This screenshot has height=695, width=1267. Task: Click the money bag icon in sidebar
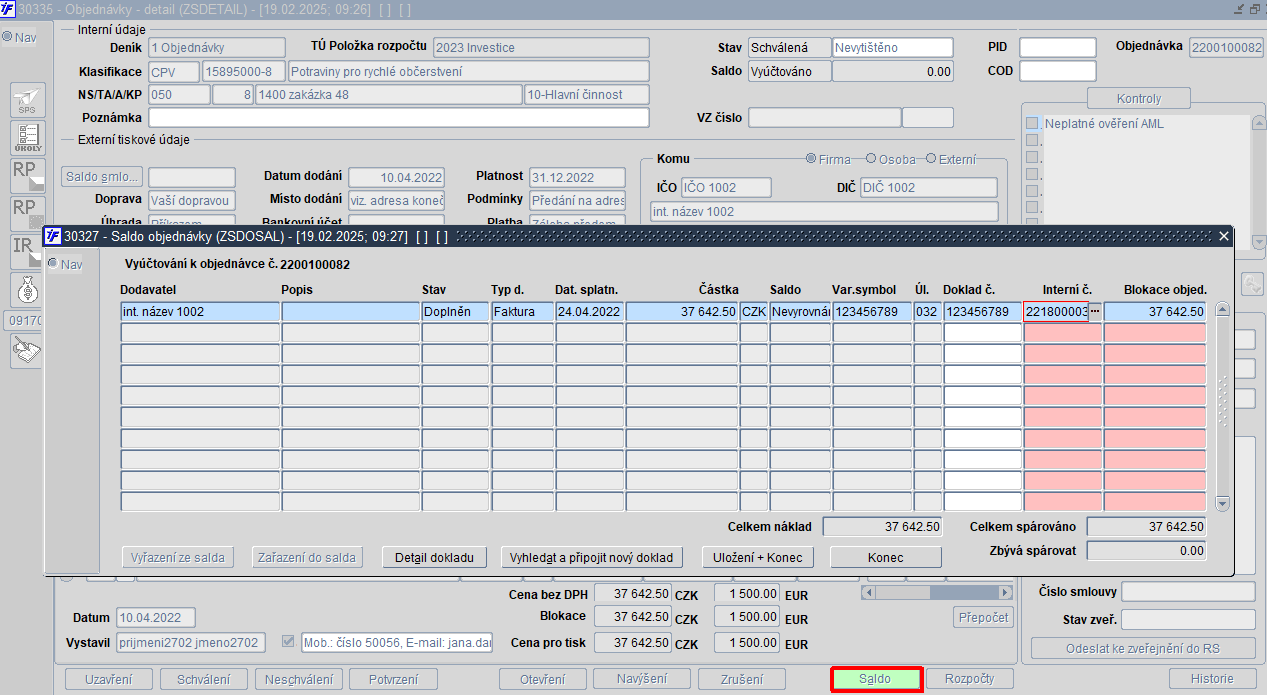pos(27,290)
